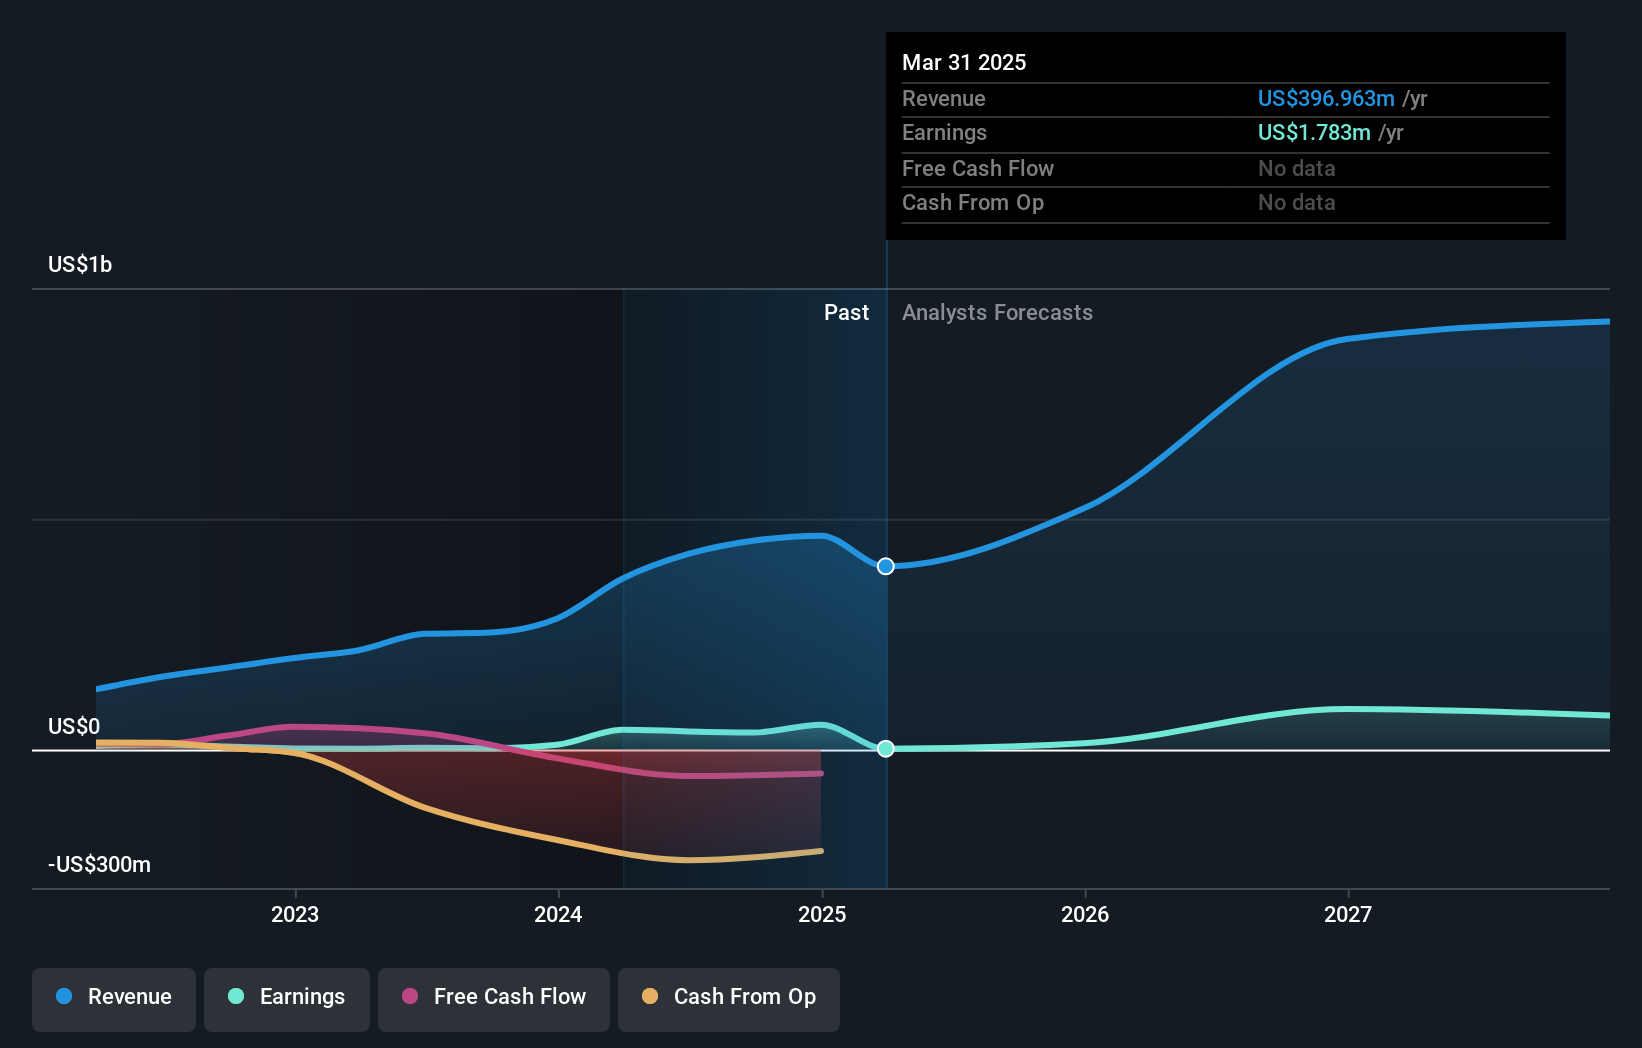The height and width of the screenshot is (1048, 1642).
Task: Click the 2024 x-axis label
Action: pyautogui.click(x=558, y=914)
